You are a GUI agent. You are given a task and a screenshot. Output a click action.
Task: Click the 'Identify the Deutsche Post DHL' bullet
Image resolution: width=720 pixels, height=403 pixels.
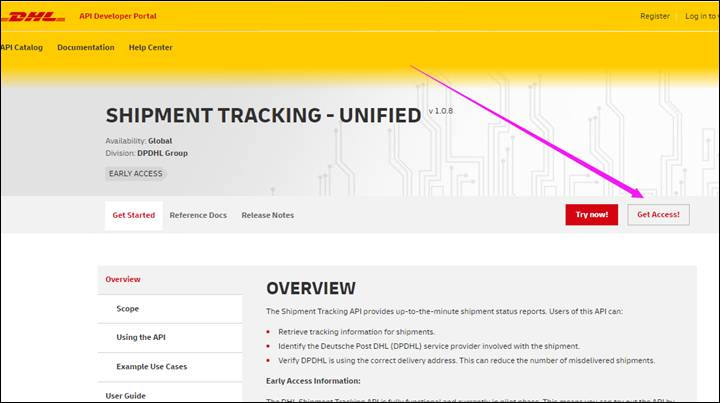point(429,347)
